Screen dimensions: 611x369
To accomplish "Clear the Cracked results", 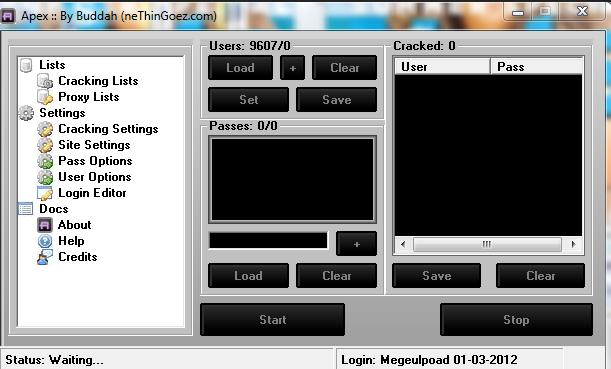I will [540, 276].
